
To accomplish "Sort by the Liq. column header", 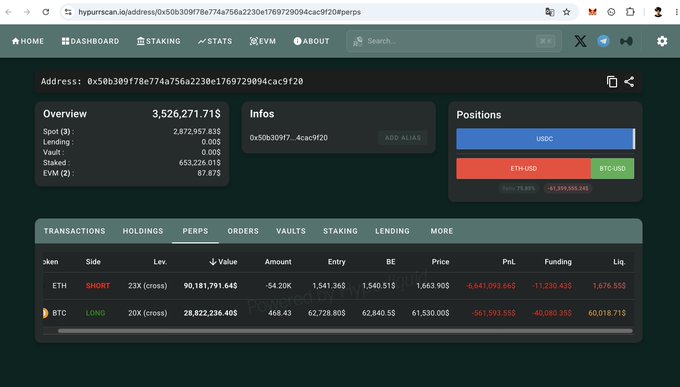I will coord(619,262).
